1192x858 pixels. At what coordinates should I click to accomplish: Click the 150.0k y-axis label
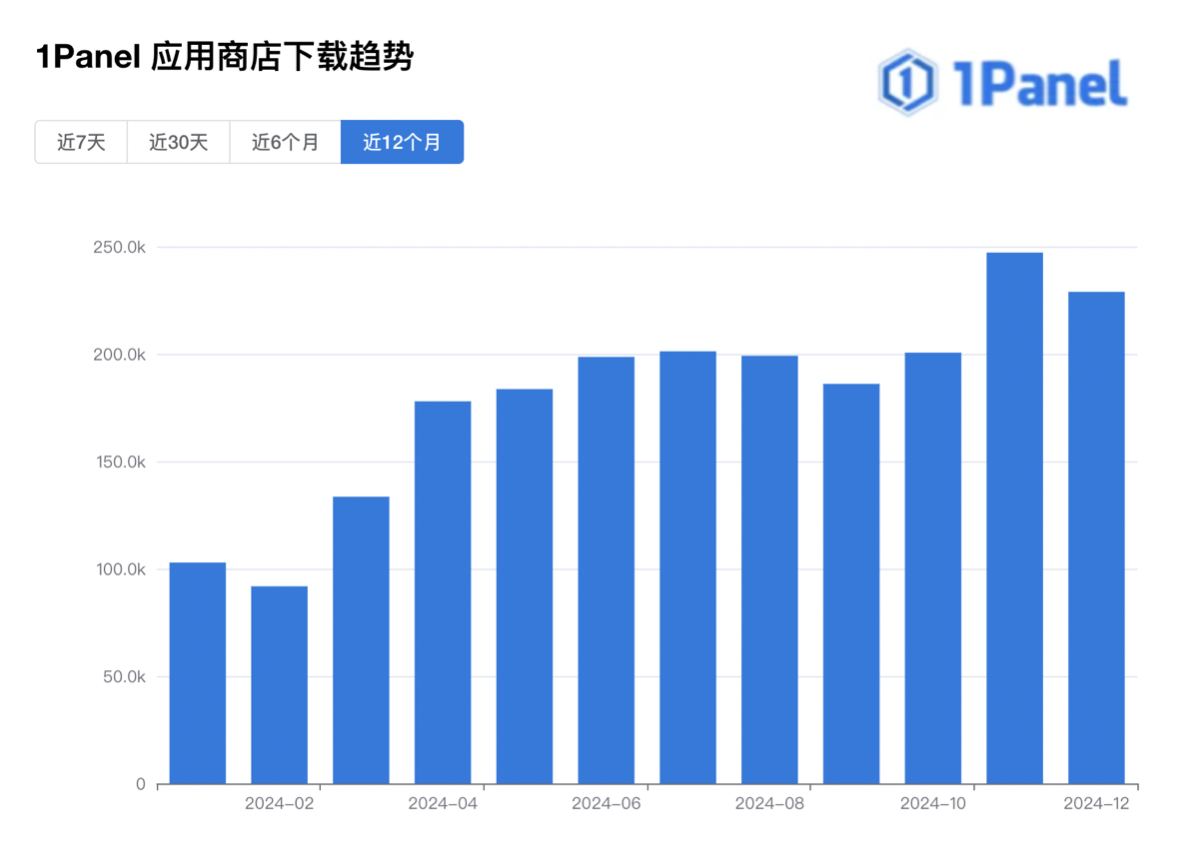pos(121,462)
